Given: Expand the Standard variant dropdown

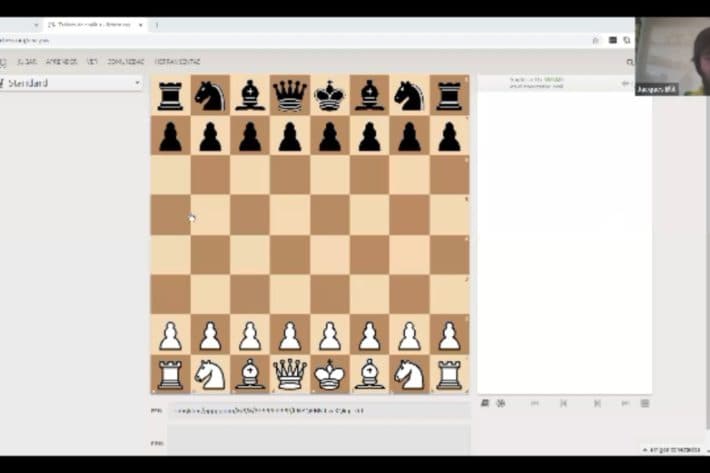Looking at the screenshot, I should pos(72,83).
